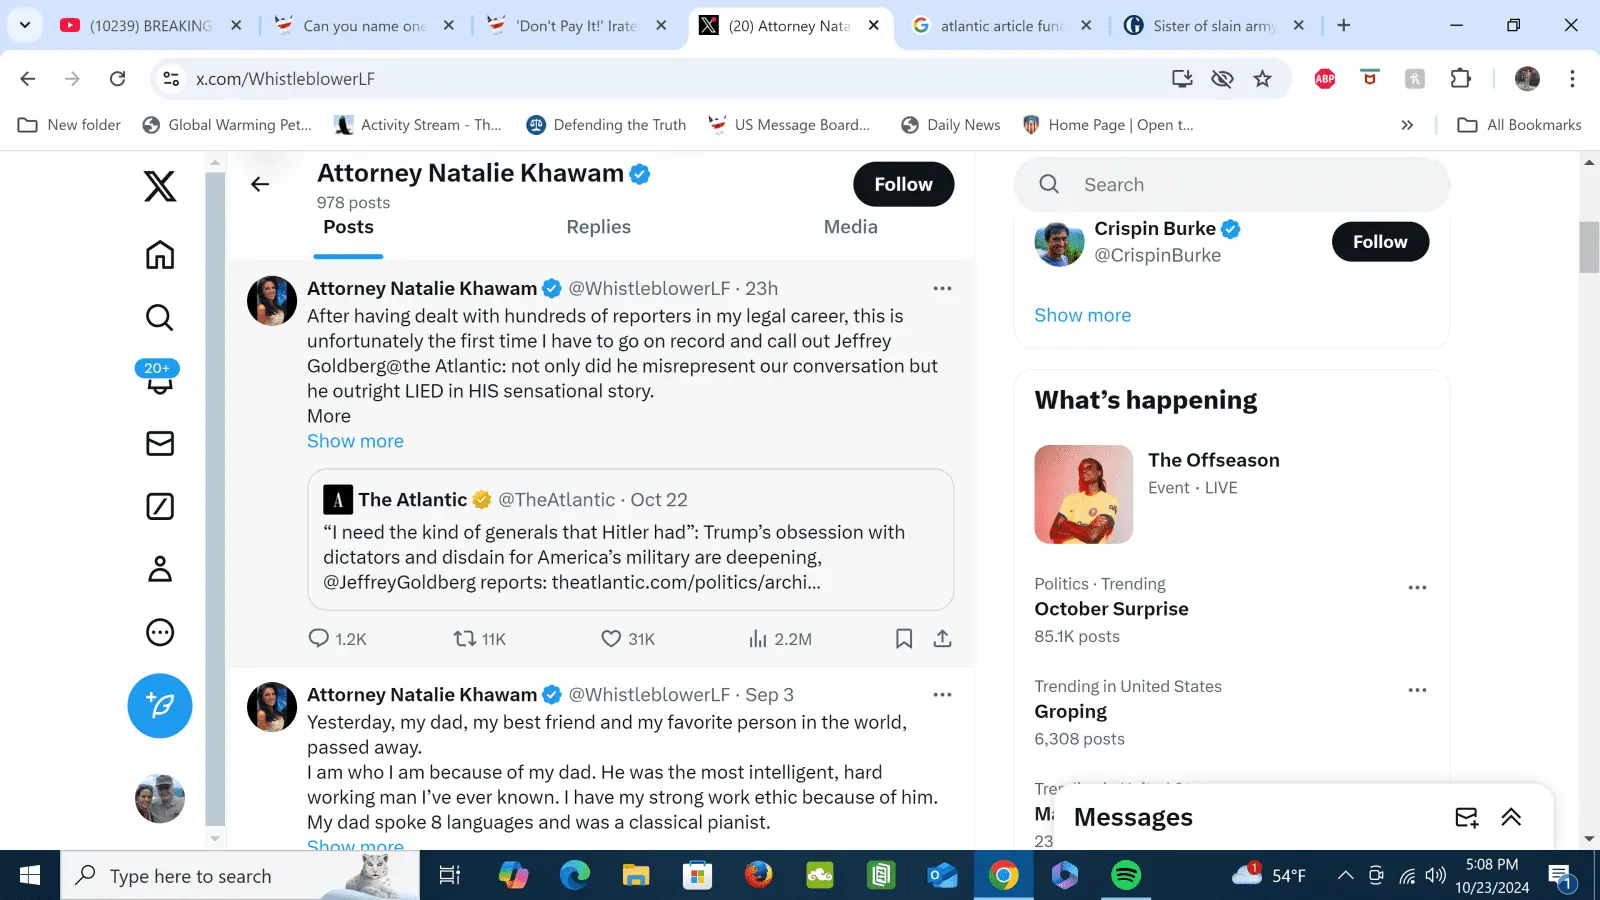Share the top post via share icon
Viewport: 1600px width, 900px height.
pyautogui.click(x=942, y=638)
